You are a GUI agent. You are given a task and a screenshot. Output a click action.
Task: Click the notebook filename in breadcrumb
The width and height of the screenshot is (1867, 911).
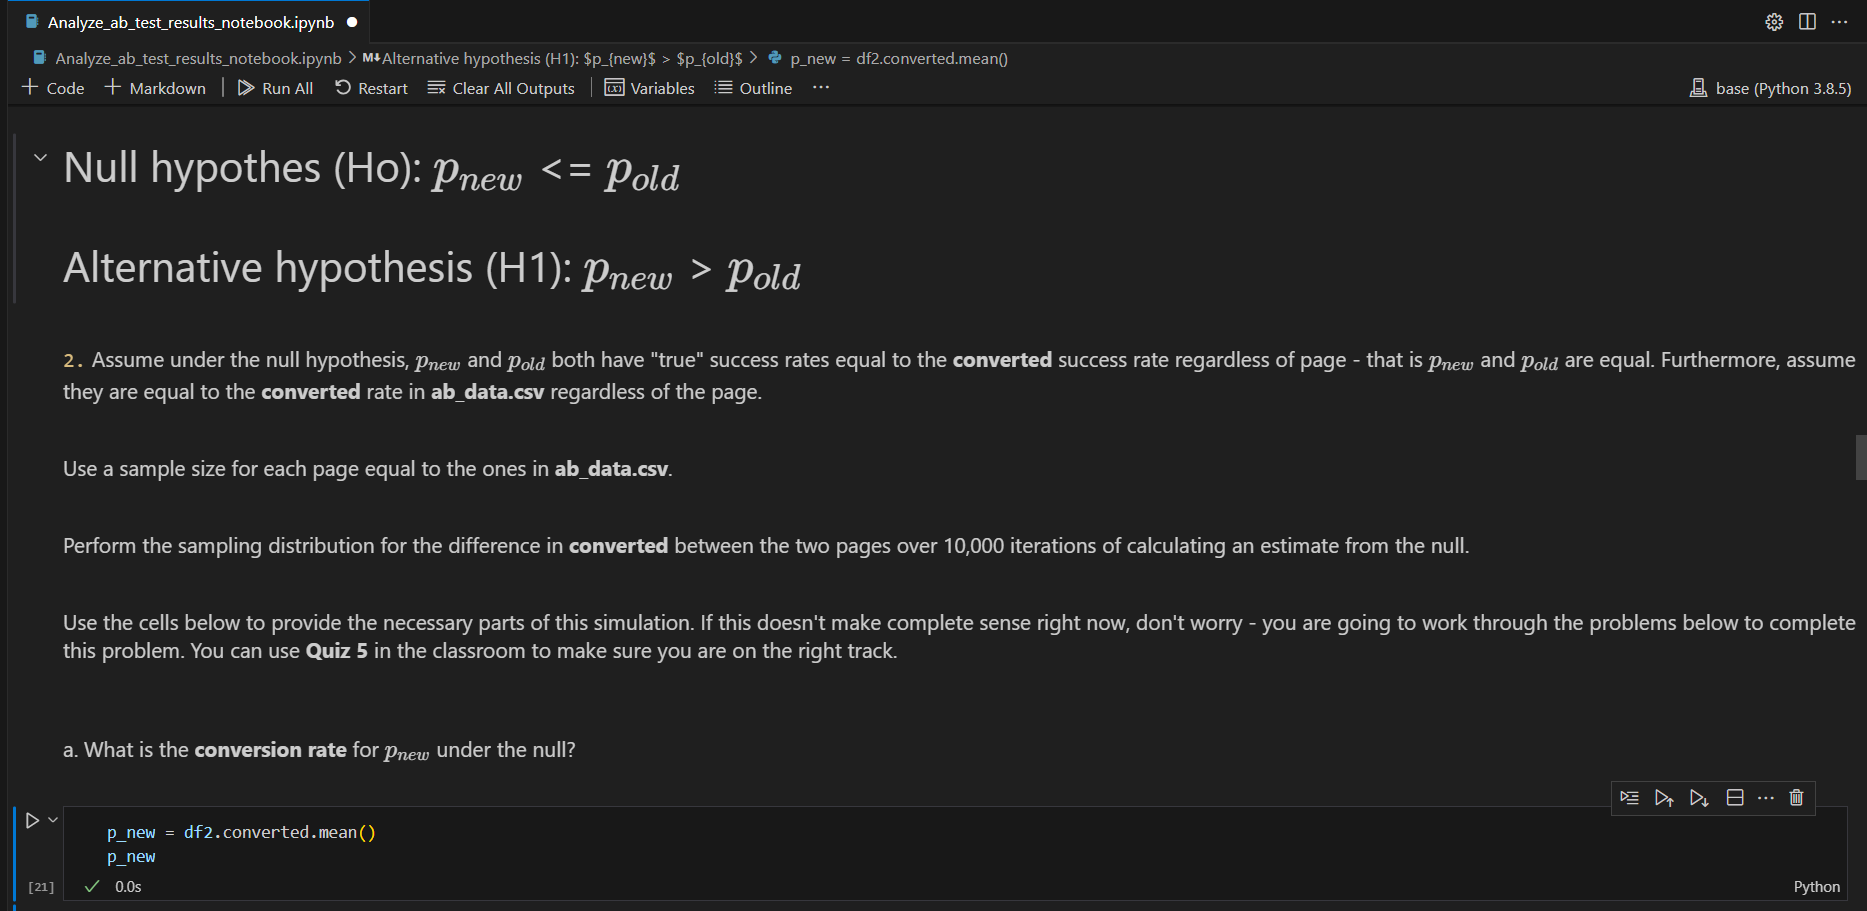[198, 59]
